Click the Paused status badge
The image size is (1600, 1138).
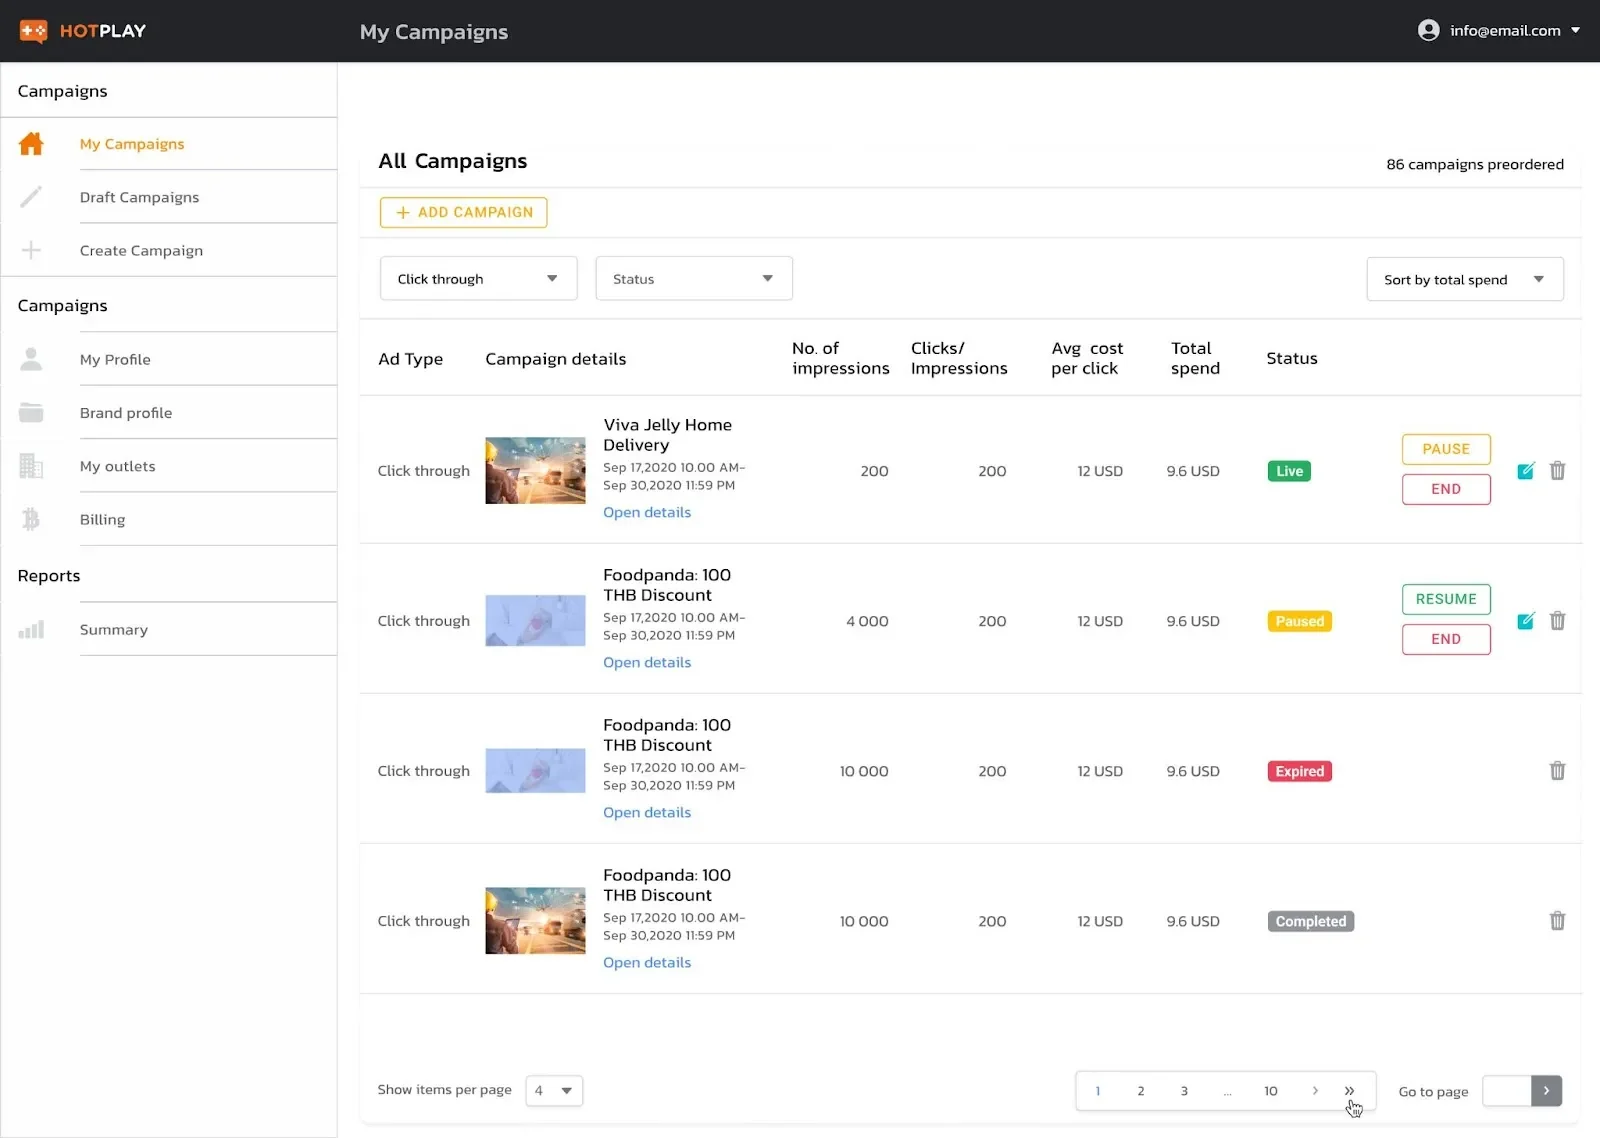pos(1299,621)
